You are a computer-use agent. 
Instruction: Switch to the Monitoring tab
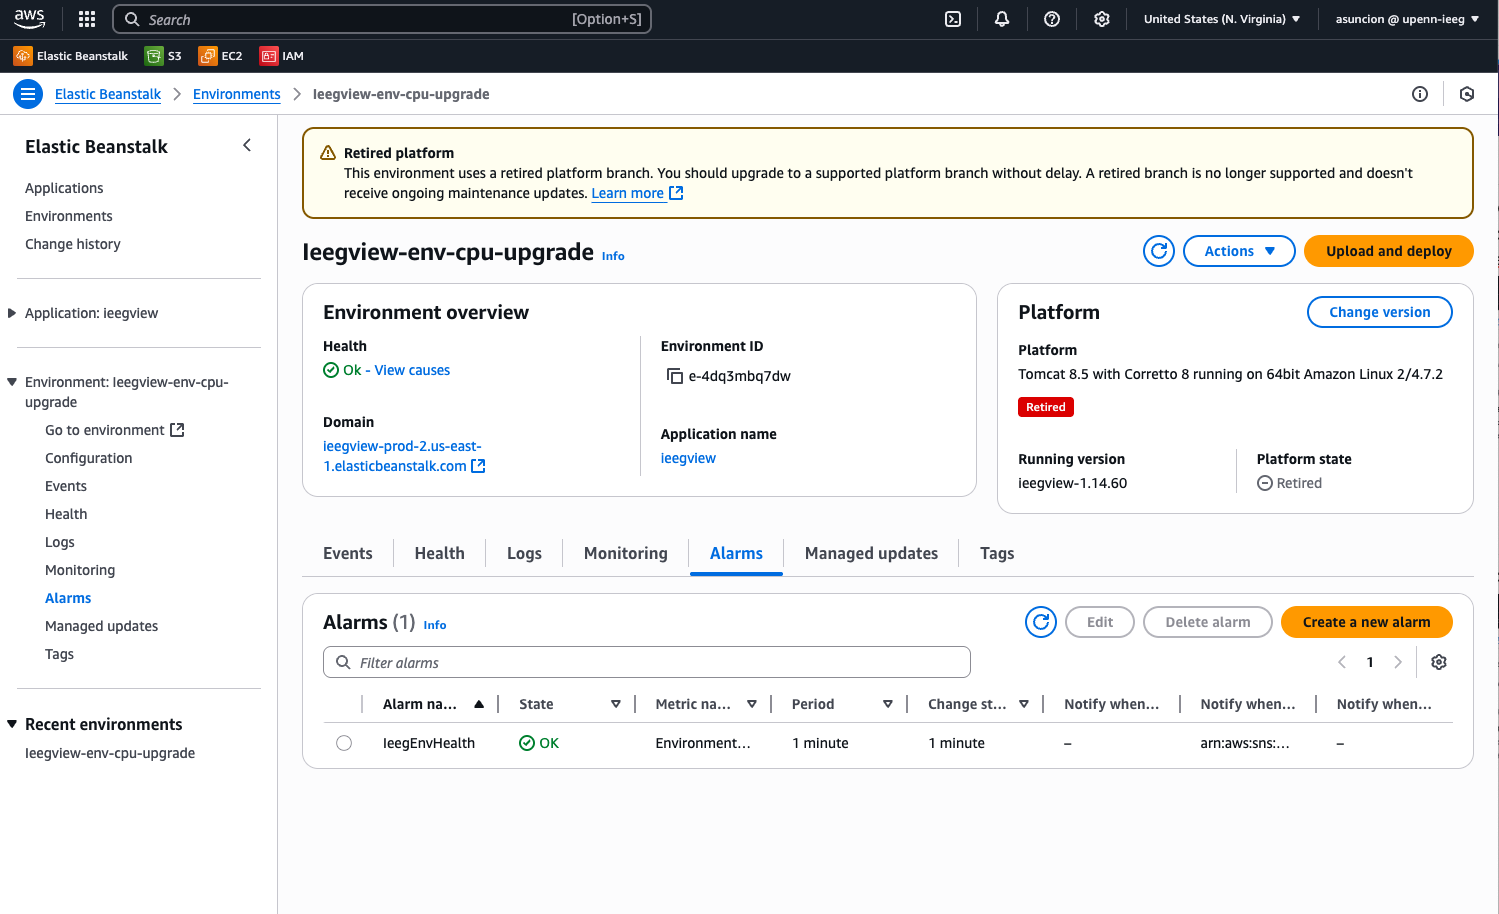tap(626, 553)
